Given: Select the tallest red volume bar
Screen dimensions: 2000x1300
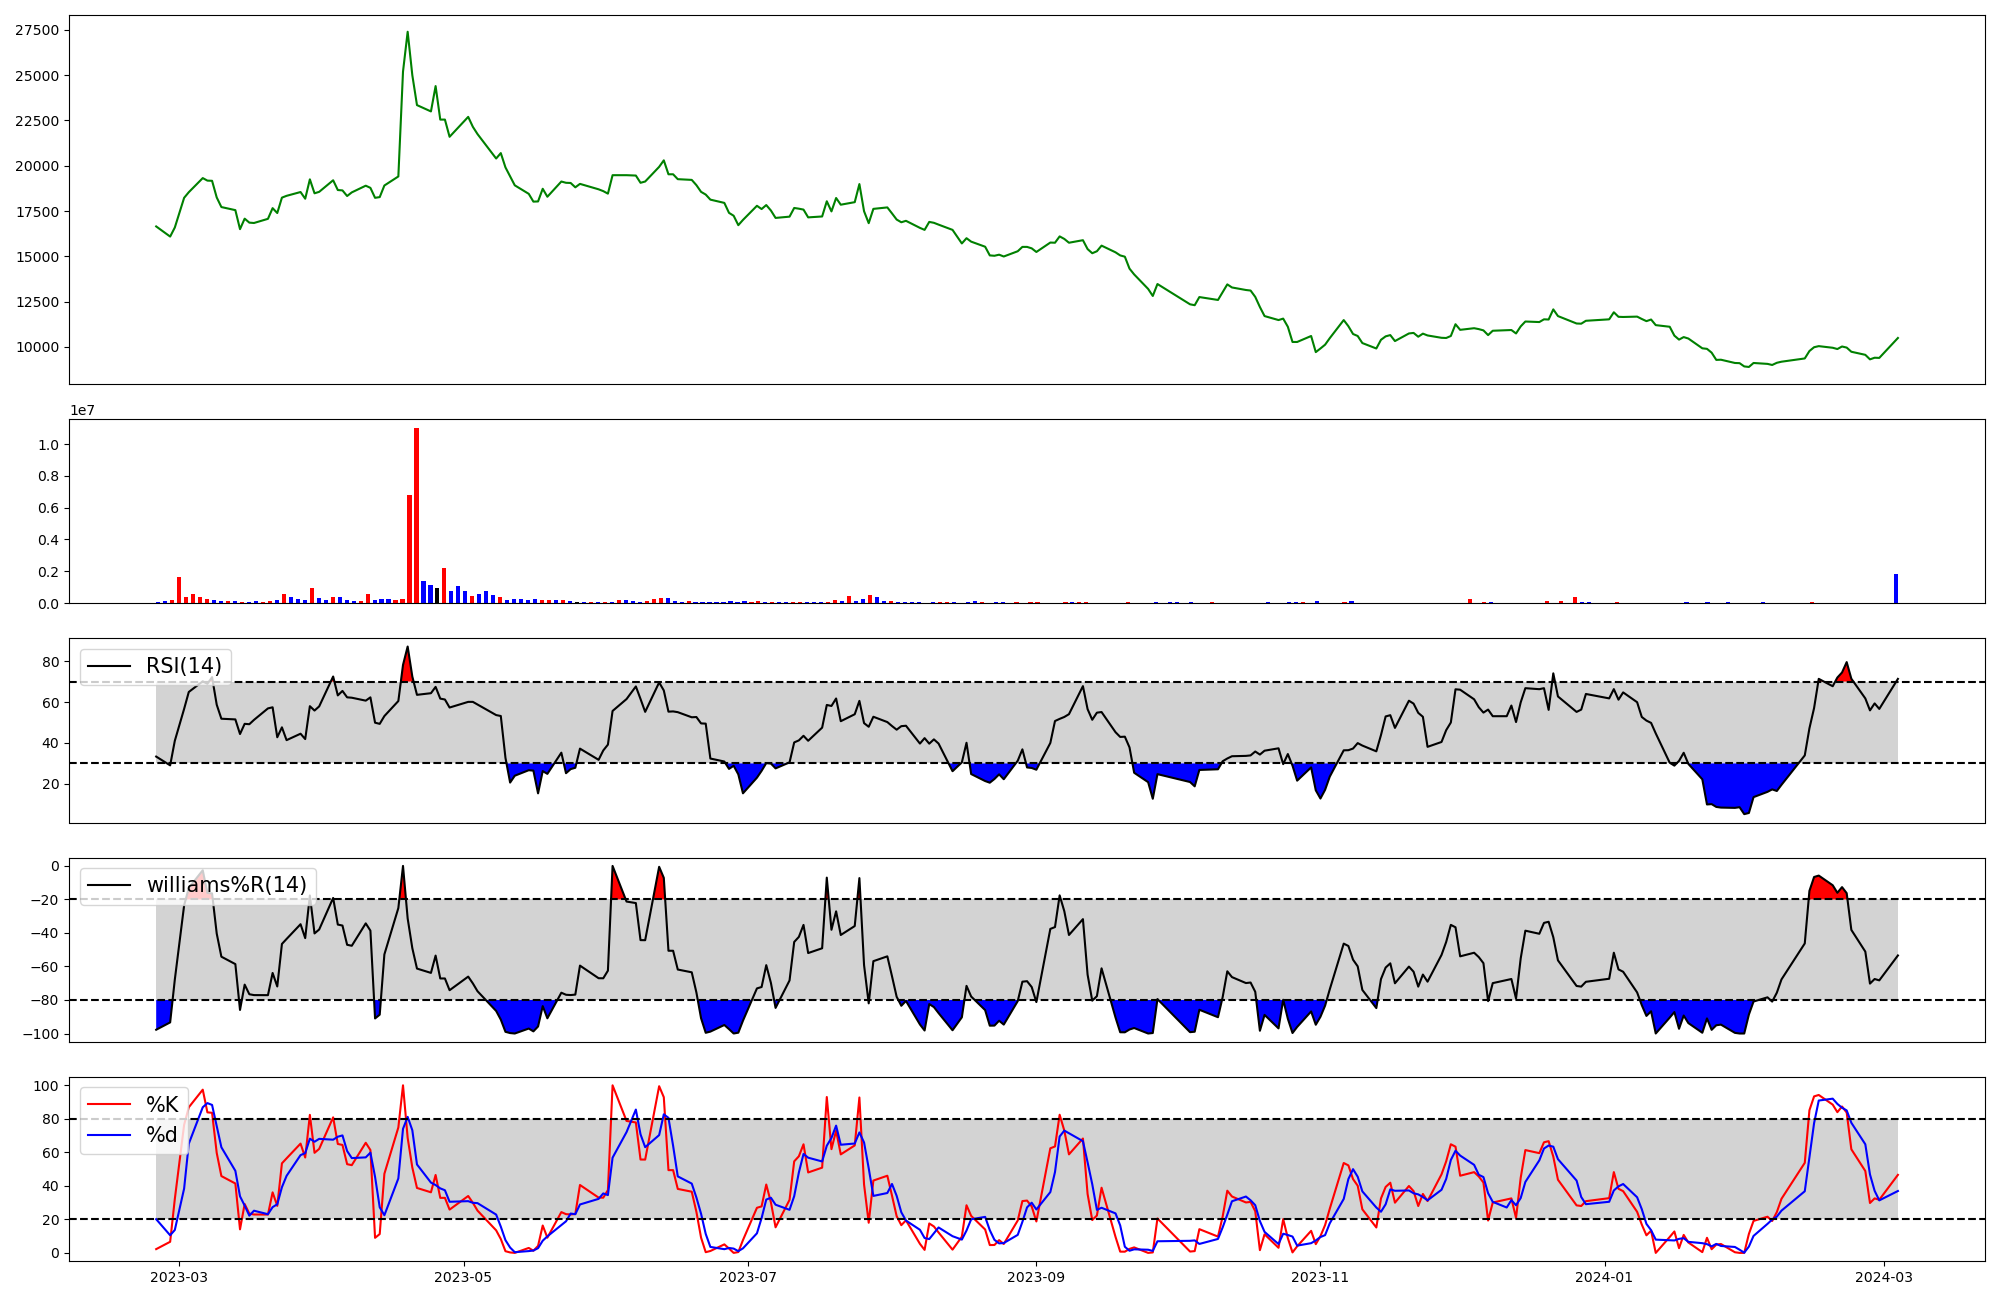Looking at the screenshot, I should (417, 516).
